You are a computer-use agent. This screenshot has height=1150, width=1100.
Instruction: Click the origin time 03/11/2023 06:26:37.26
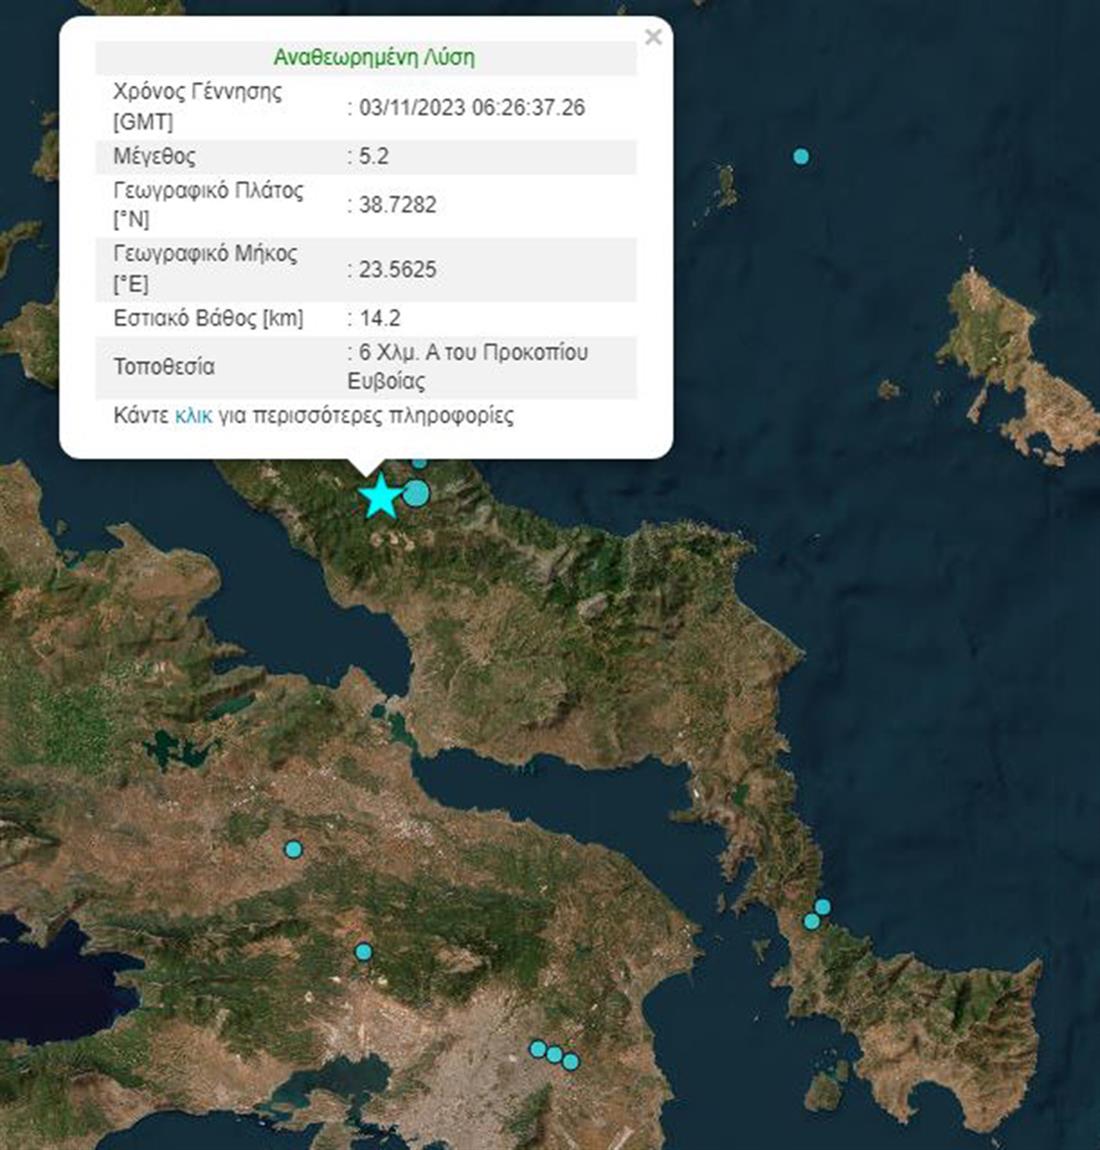click(472, 107)
